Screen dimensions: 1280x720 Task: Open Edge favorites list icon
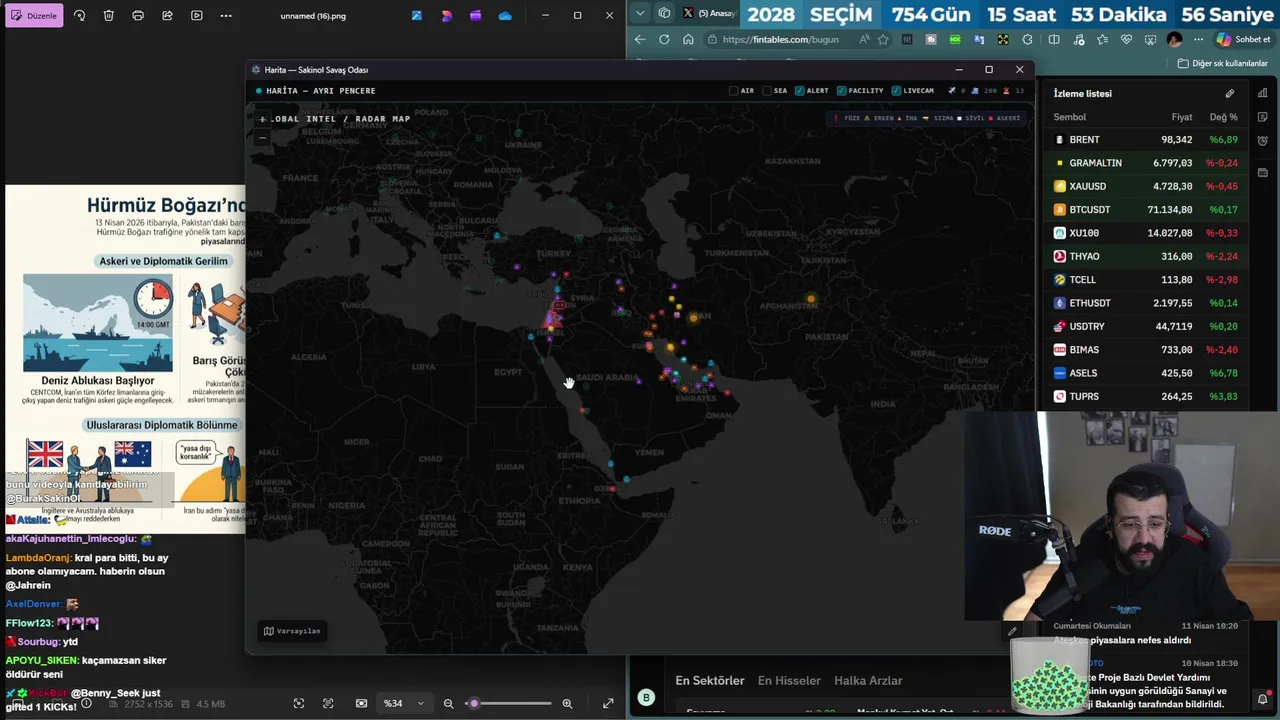1102,40
